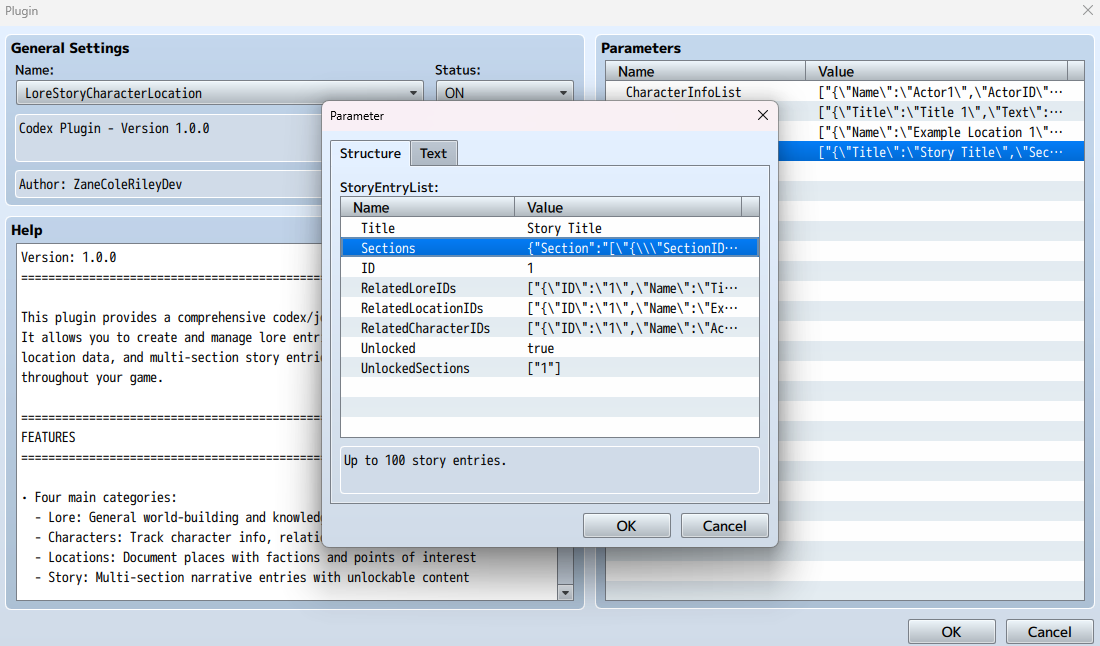This screenshot has width=1100, height=646.
Task: Click the Value column header in Parameter dialog
Action: point(628,207)
